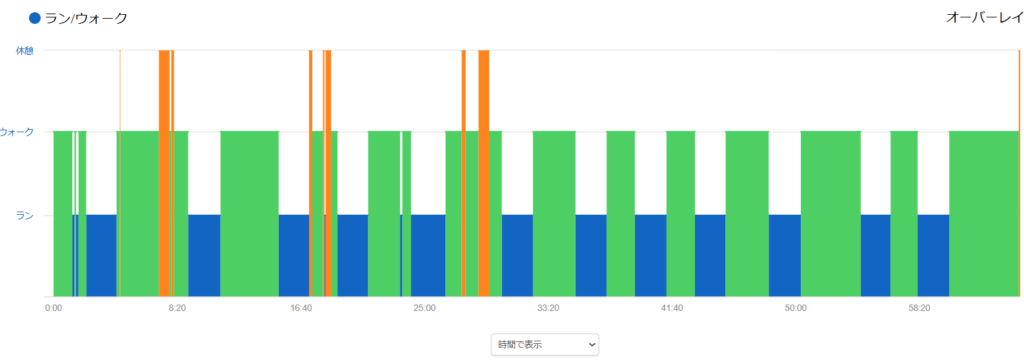Click the 41:40 time axis marker
The width and height of the screenshot is (1024, 360).
[672, 307]
